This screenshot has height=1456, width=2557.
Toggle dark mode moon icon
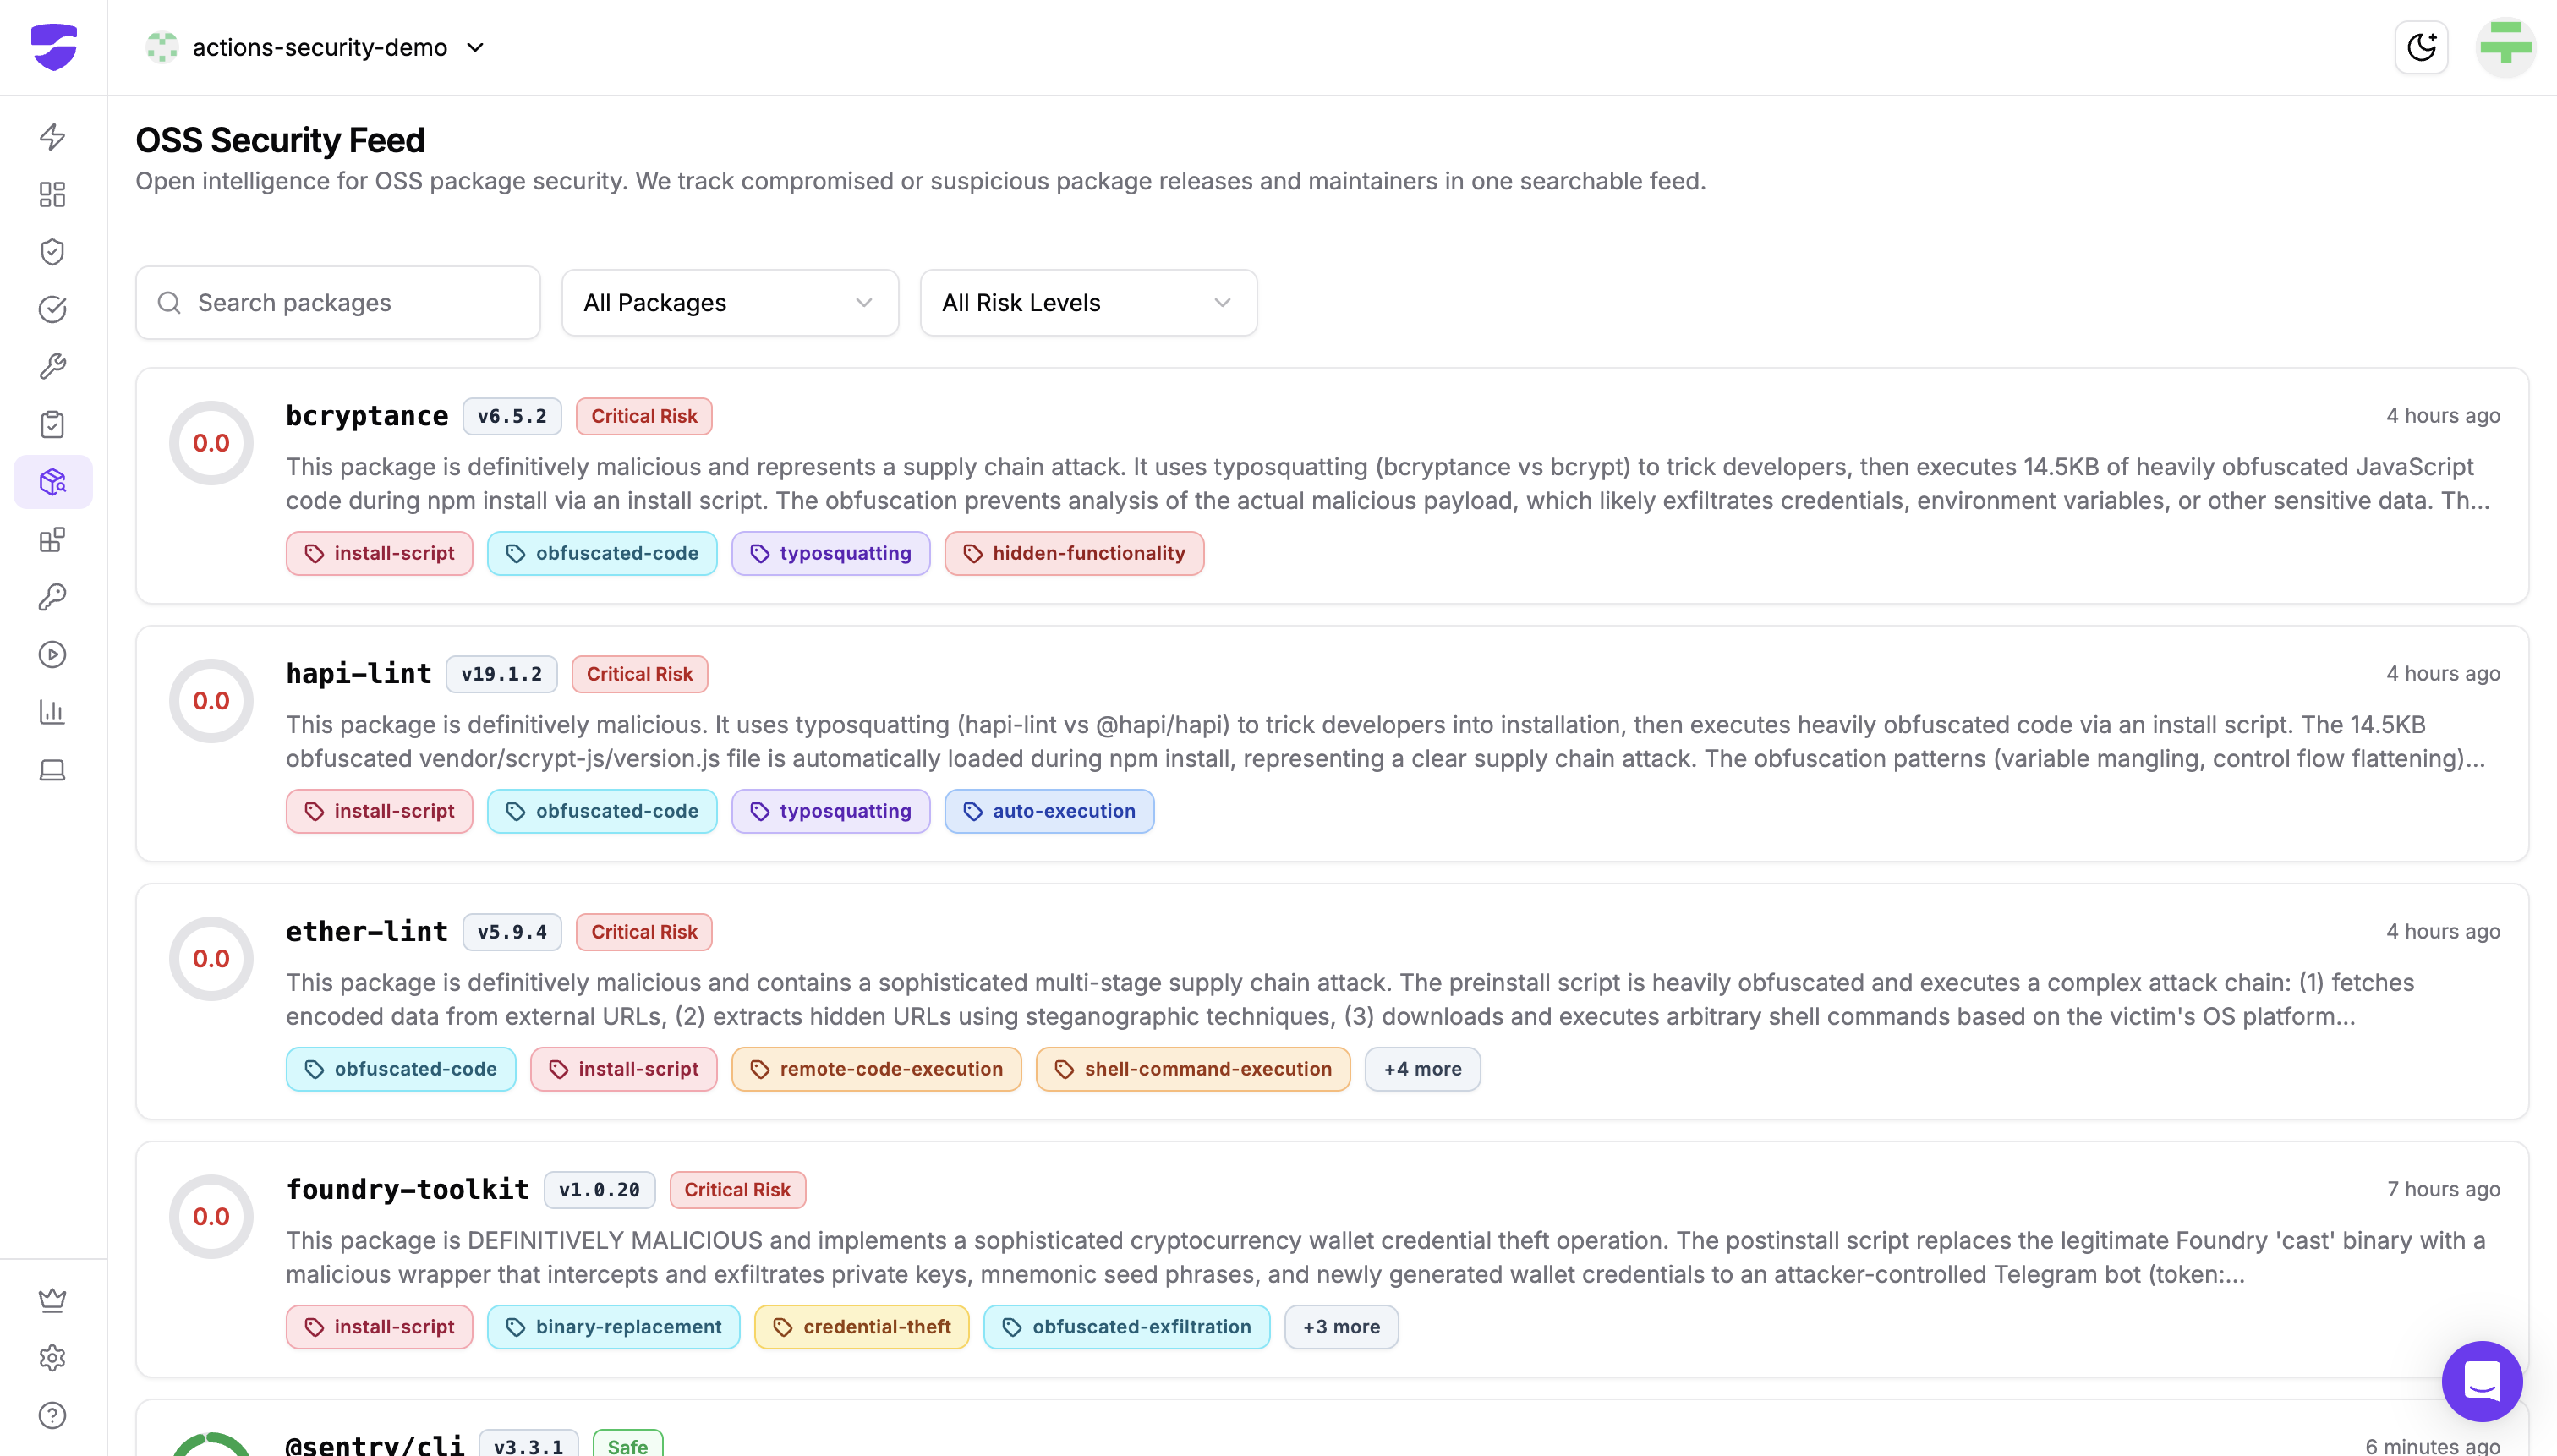point(2421,47)
